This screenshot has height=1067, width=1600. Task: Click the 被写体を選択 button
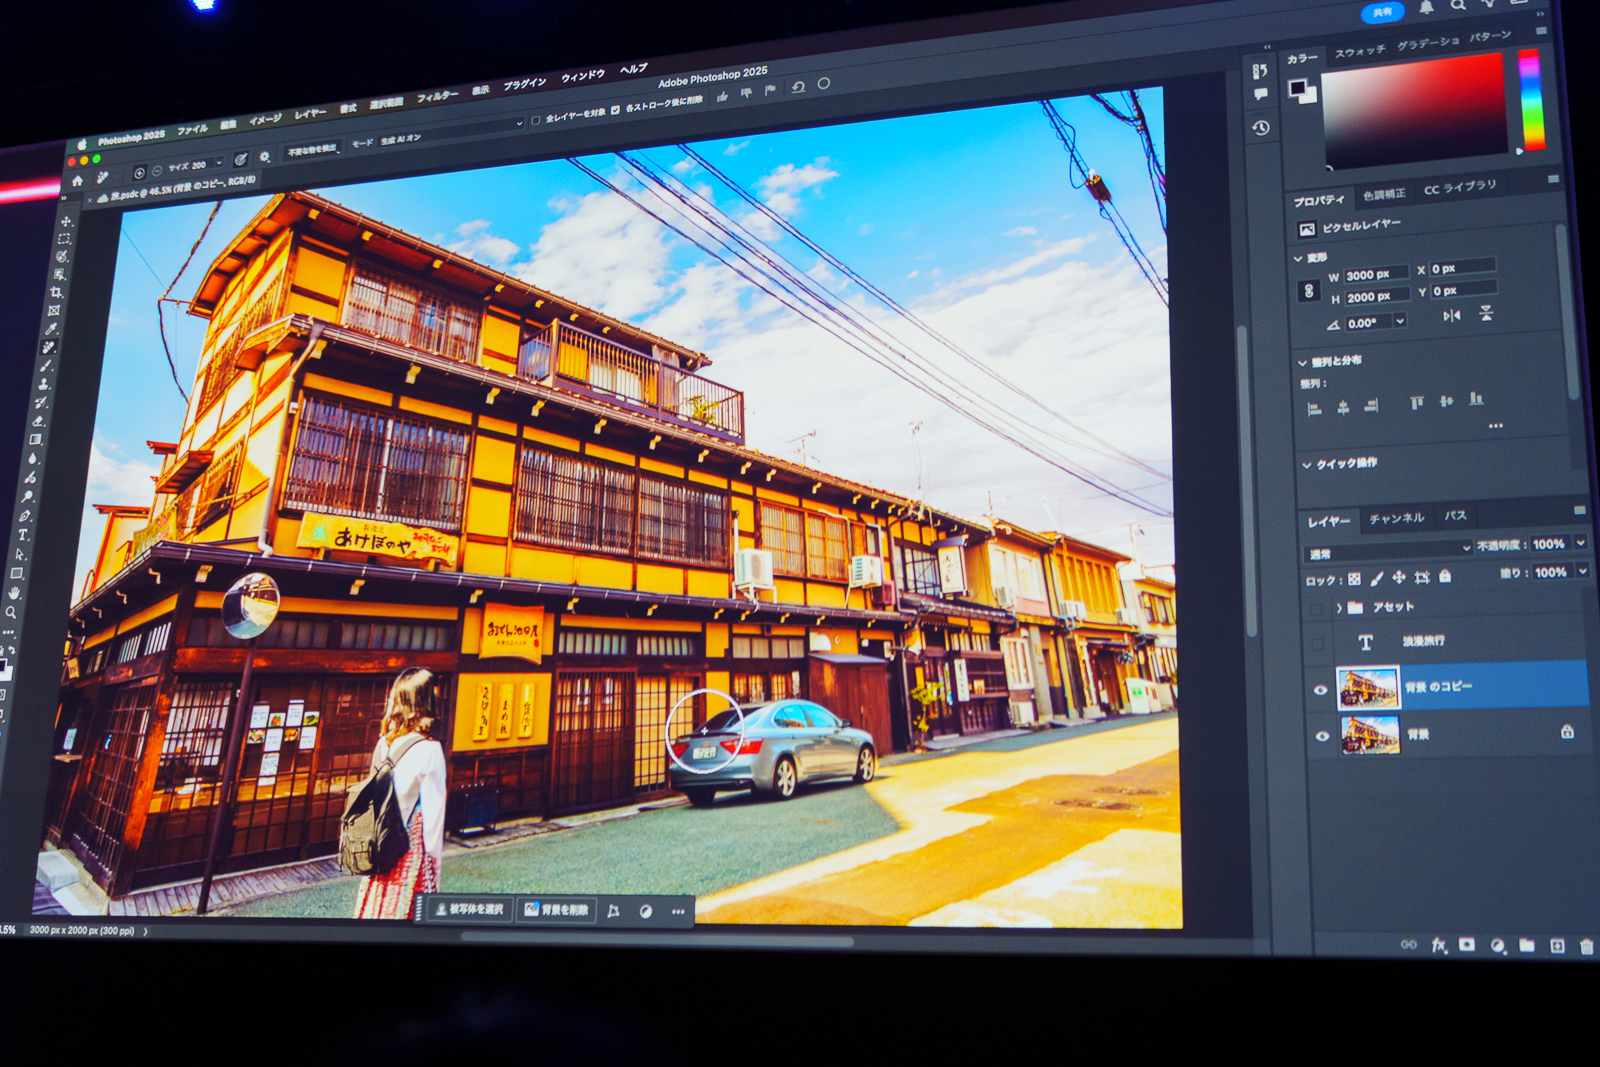[468, 911]
